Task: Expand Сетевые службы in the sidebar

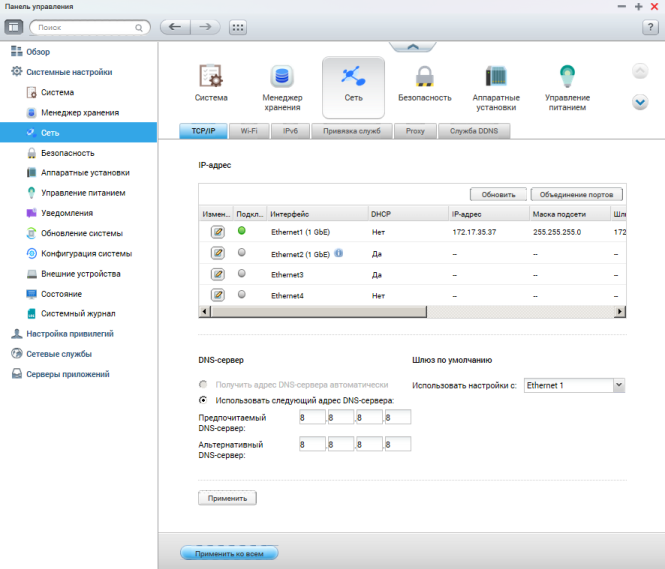Action: pos(59,354)
